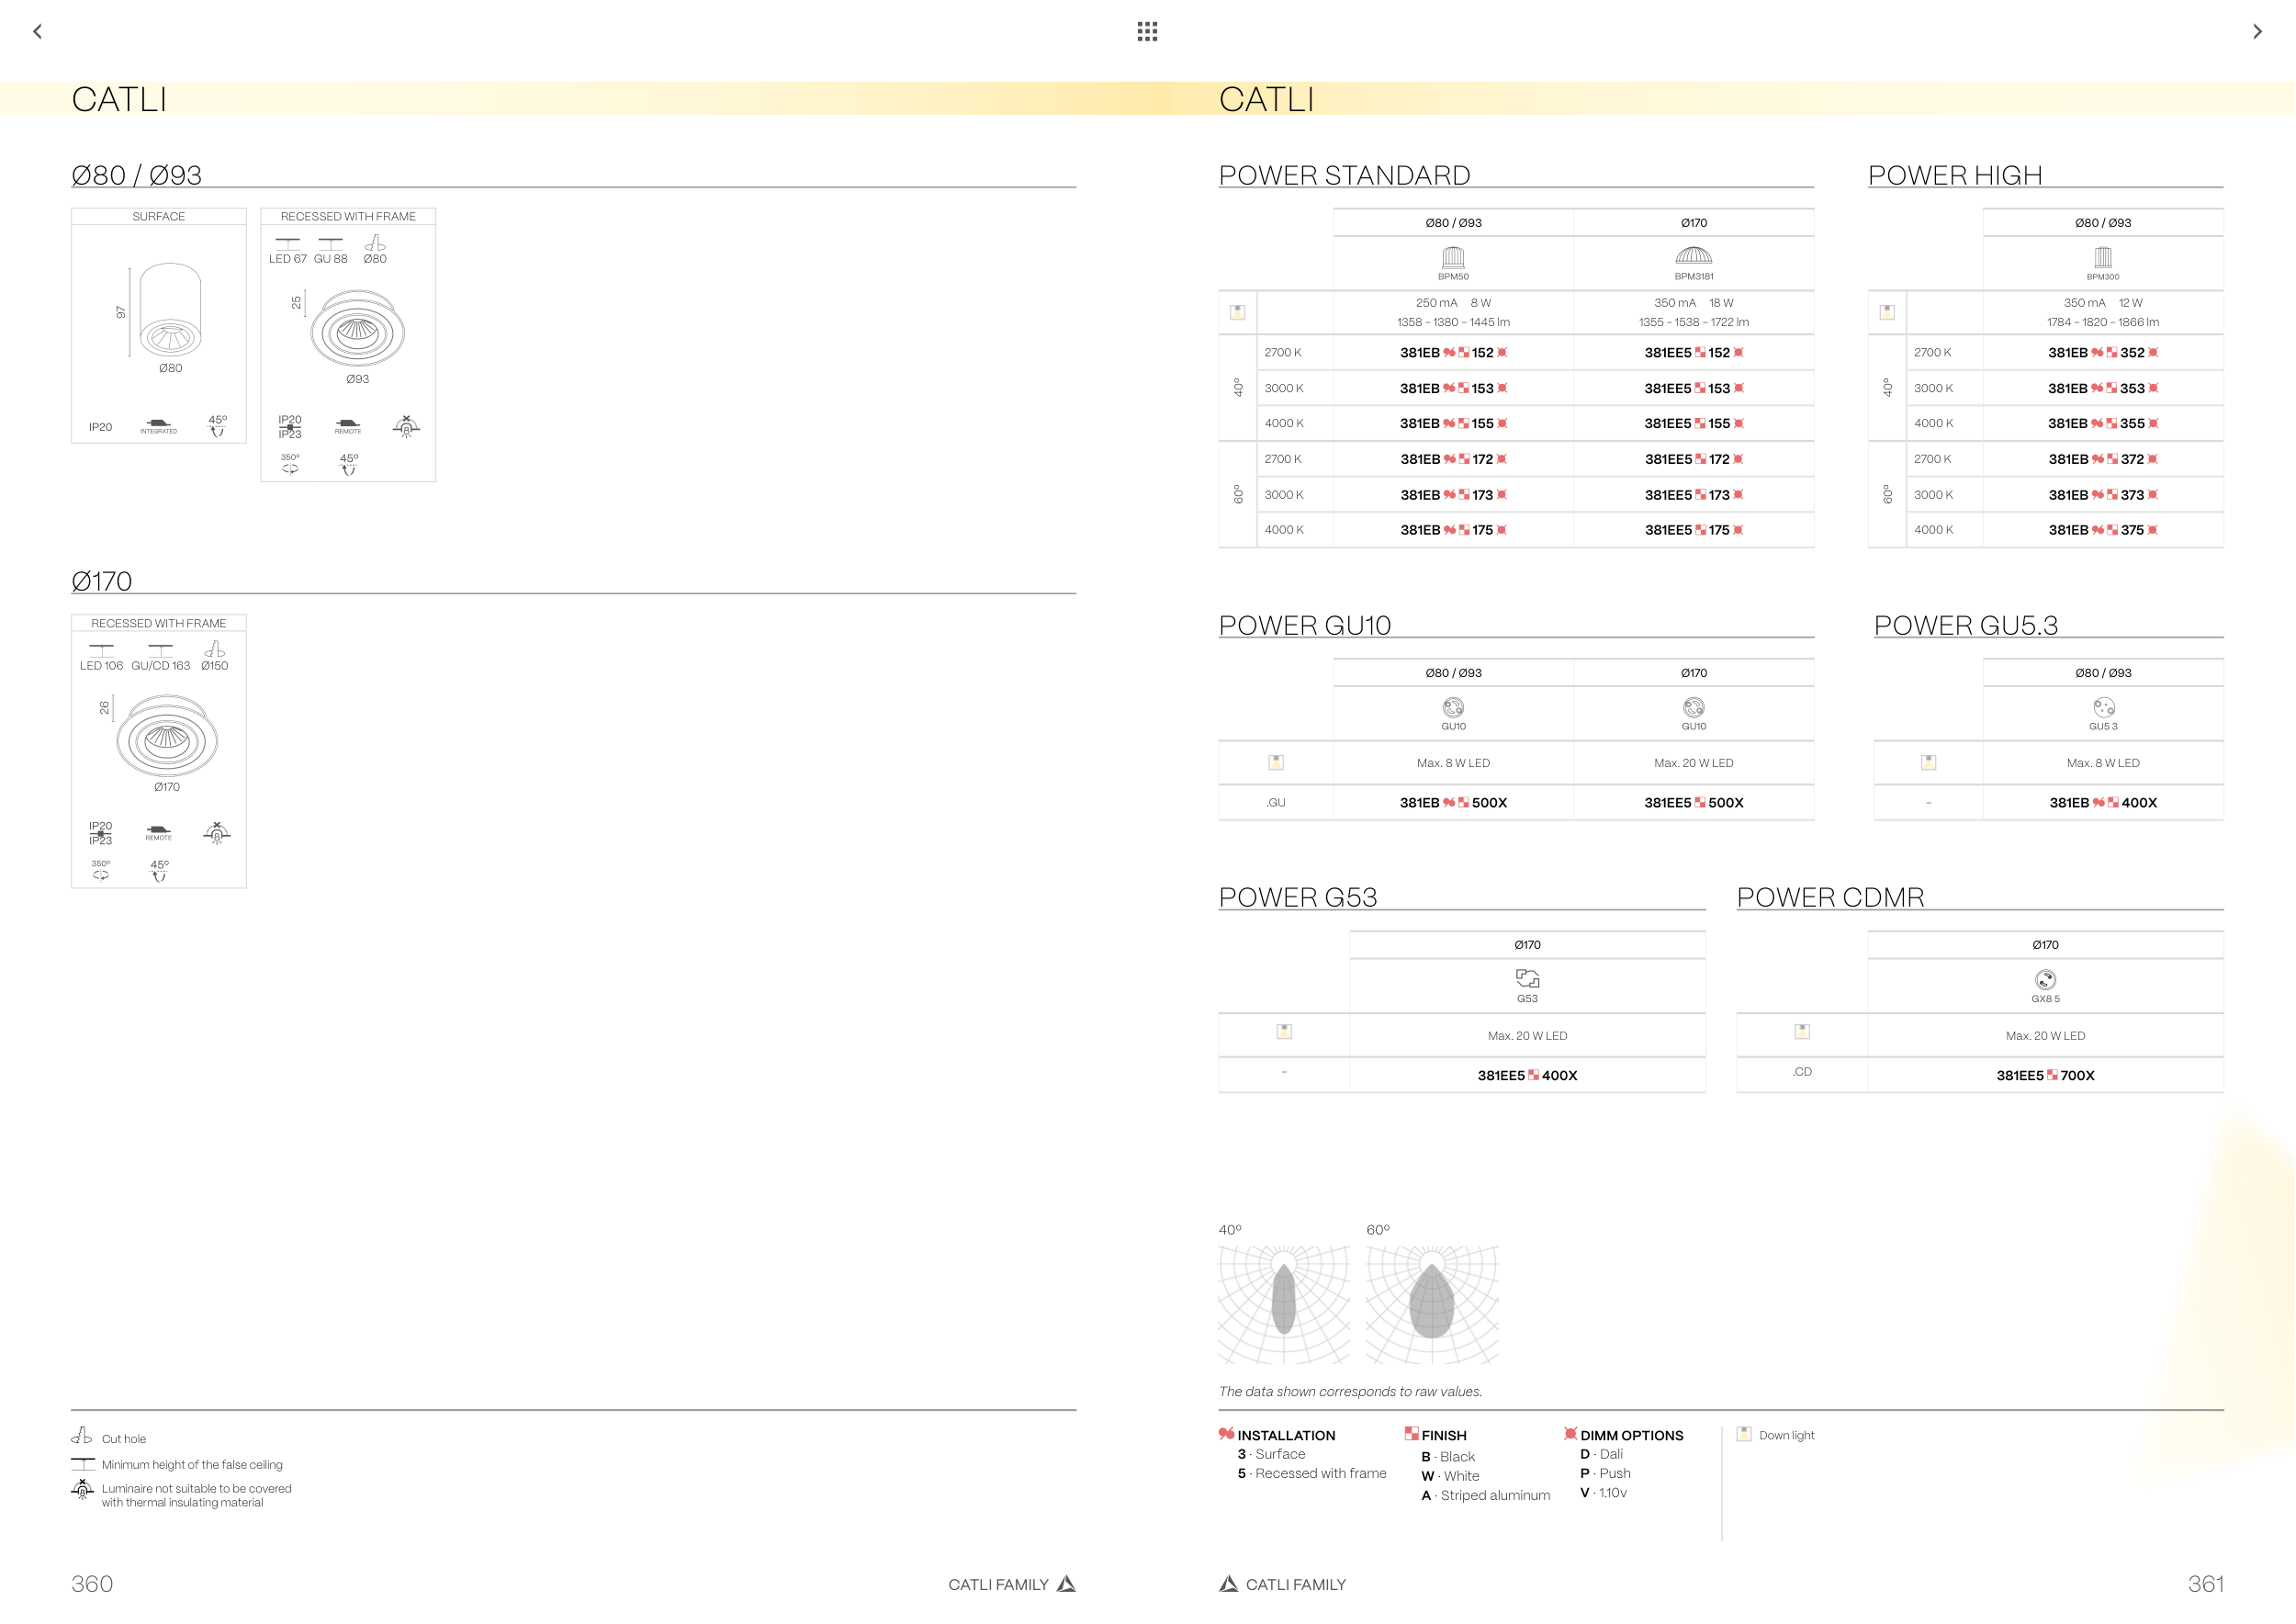Click the surface Ø80 luminaire drawing
This screenshot has width=2296, height=1624.
[x=170, y=311]
